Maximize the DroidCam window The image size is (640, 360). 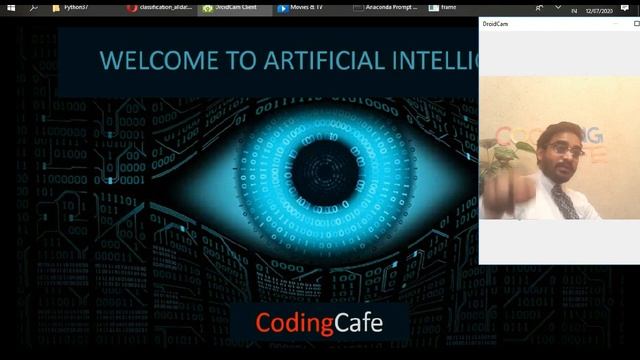pyautogui.click(x=636, y=24)
